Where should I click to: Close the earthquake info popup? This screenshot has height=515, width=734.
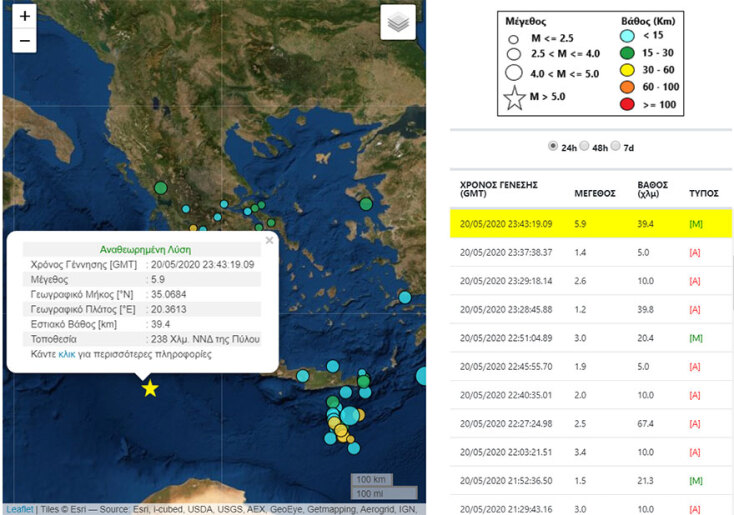(268, 240)
